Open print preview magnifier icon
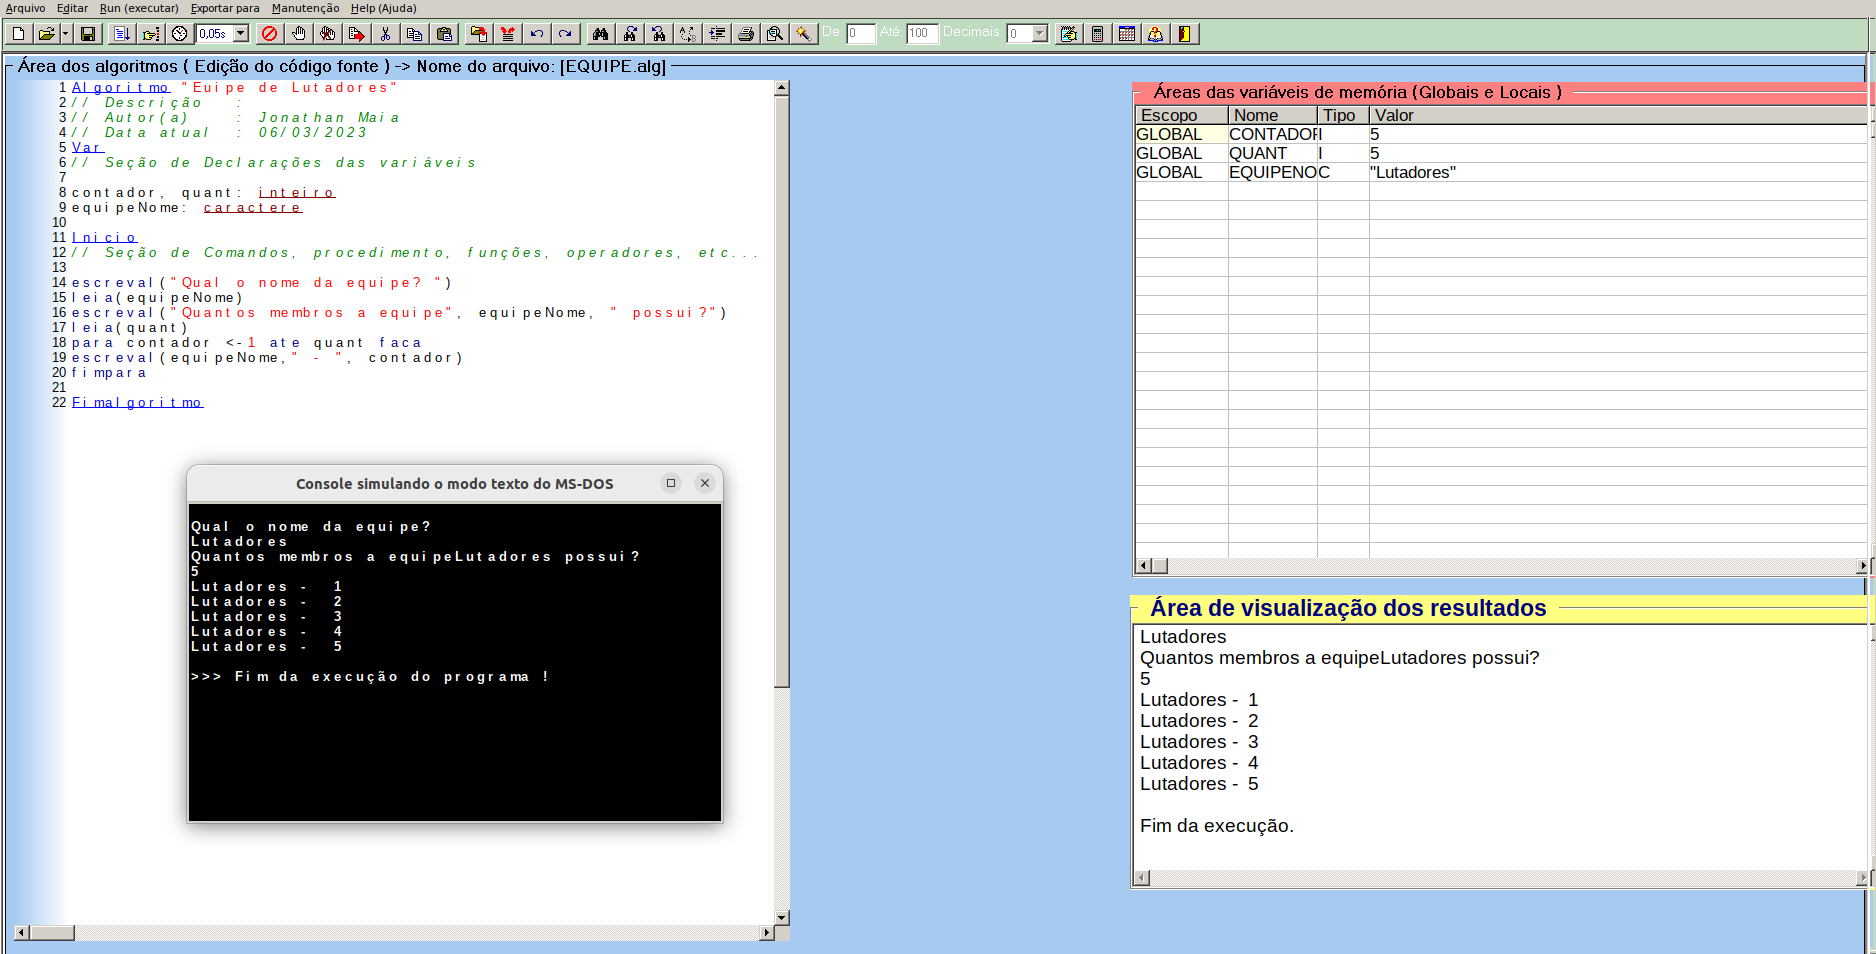The image size is (1876, 954). (x=775, y=34)
